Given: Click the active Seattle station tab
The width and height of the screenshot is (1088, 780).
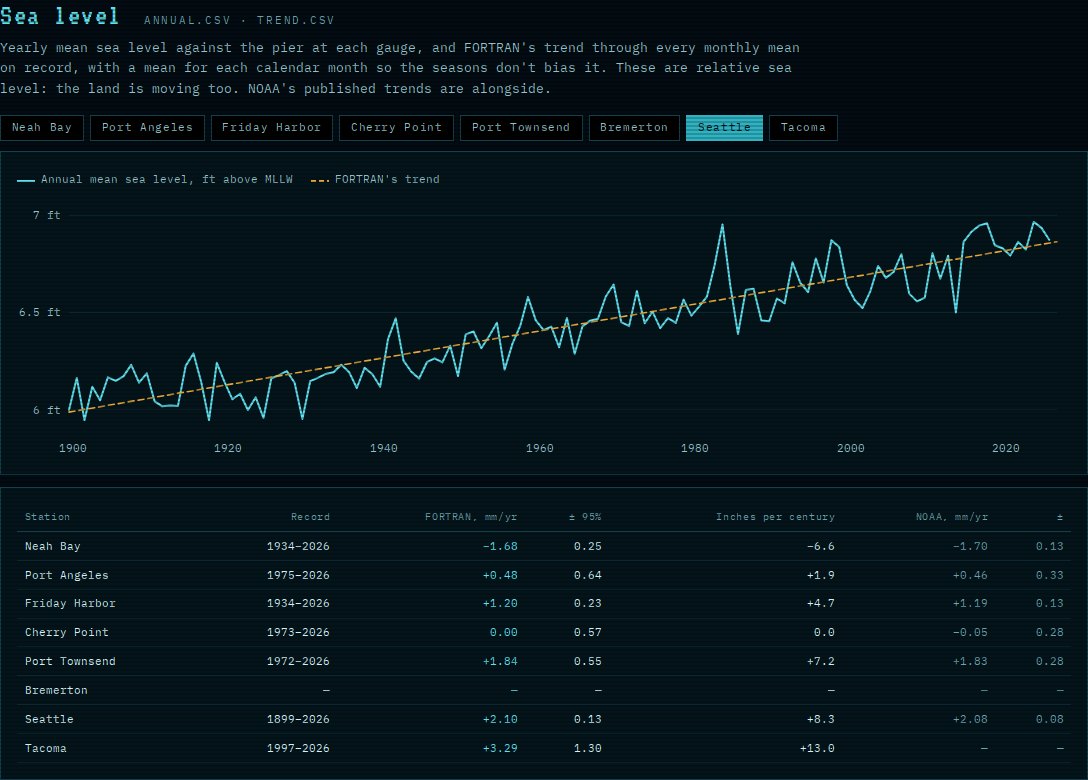Looking at the screenshot, I should tap(724, 128).
